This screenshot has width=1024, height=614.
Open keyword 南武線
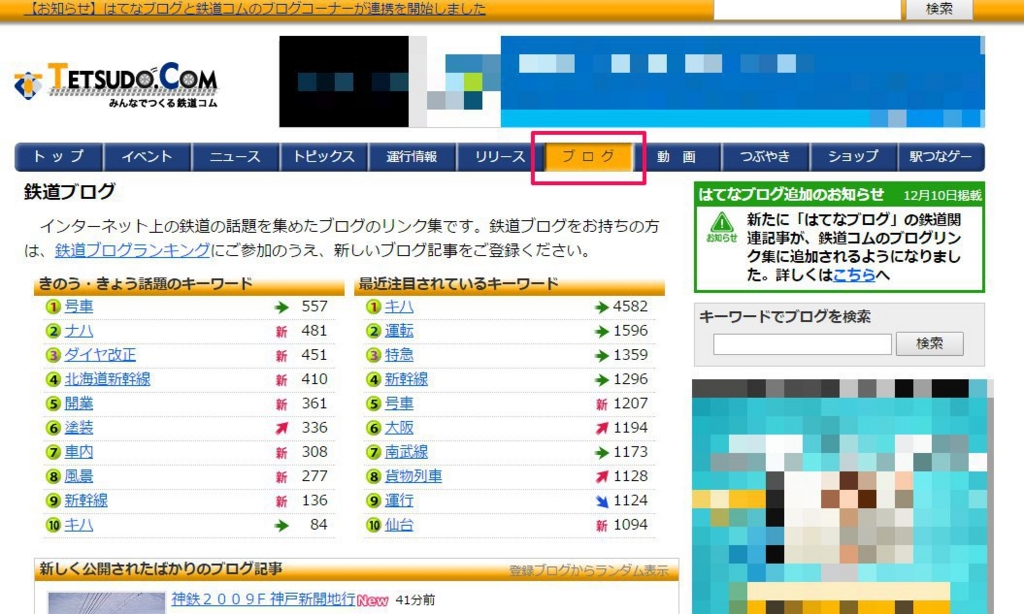(x=406, y=452)
